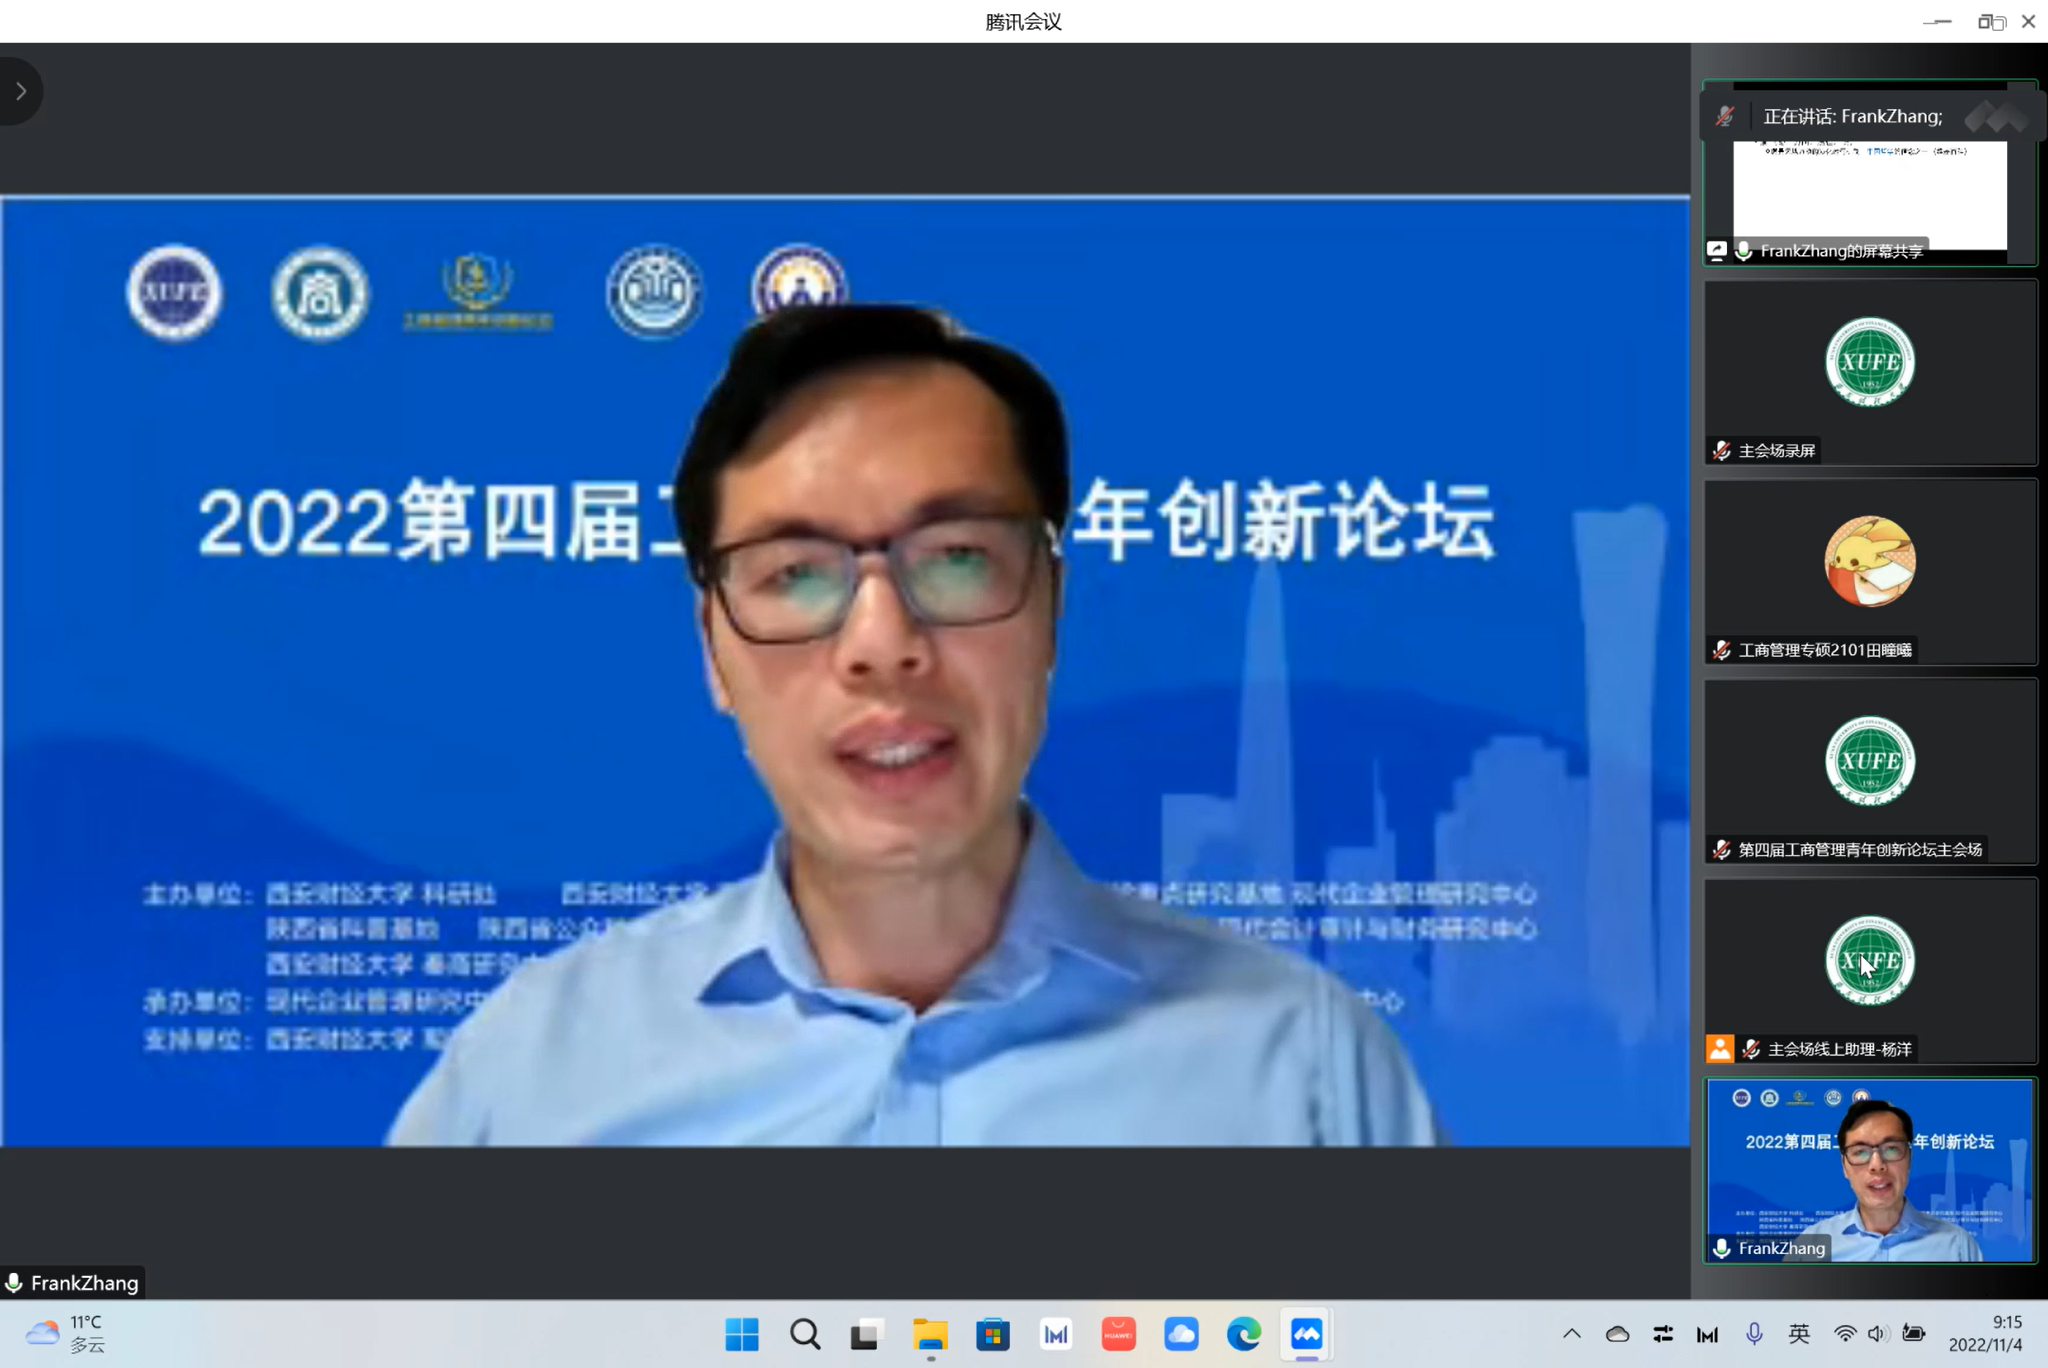Expand the left side panel chevron
2048x1368 pixels.
coord(20,91)
